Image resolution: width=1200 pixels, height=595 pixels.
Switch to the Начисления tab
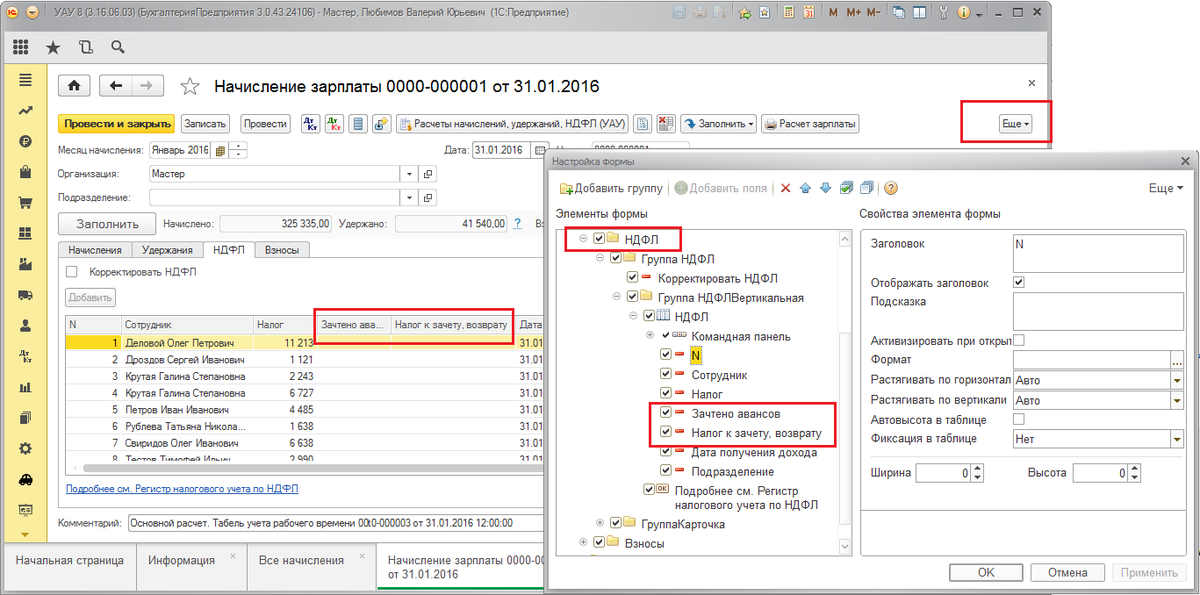pyautogui.click(x=95, y=250)
